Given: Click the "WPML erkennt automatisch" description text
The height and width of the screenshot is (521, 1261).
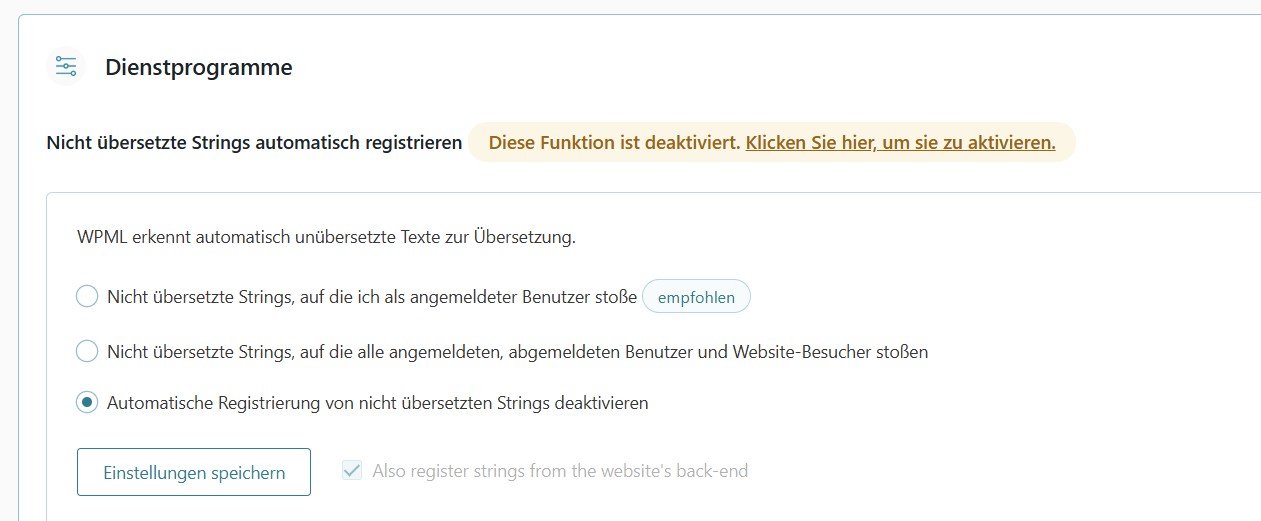Looking at the screenshot, I should pyautogui.click(x=326, y=238).
